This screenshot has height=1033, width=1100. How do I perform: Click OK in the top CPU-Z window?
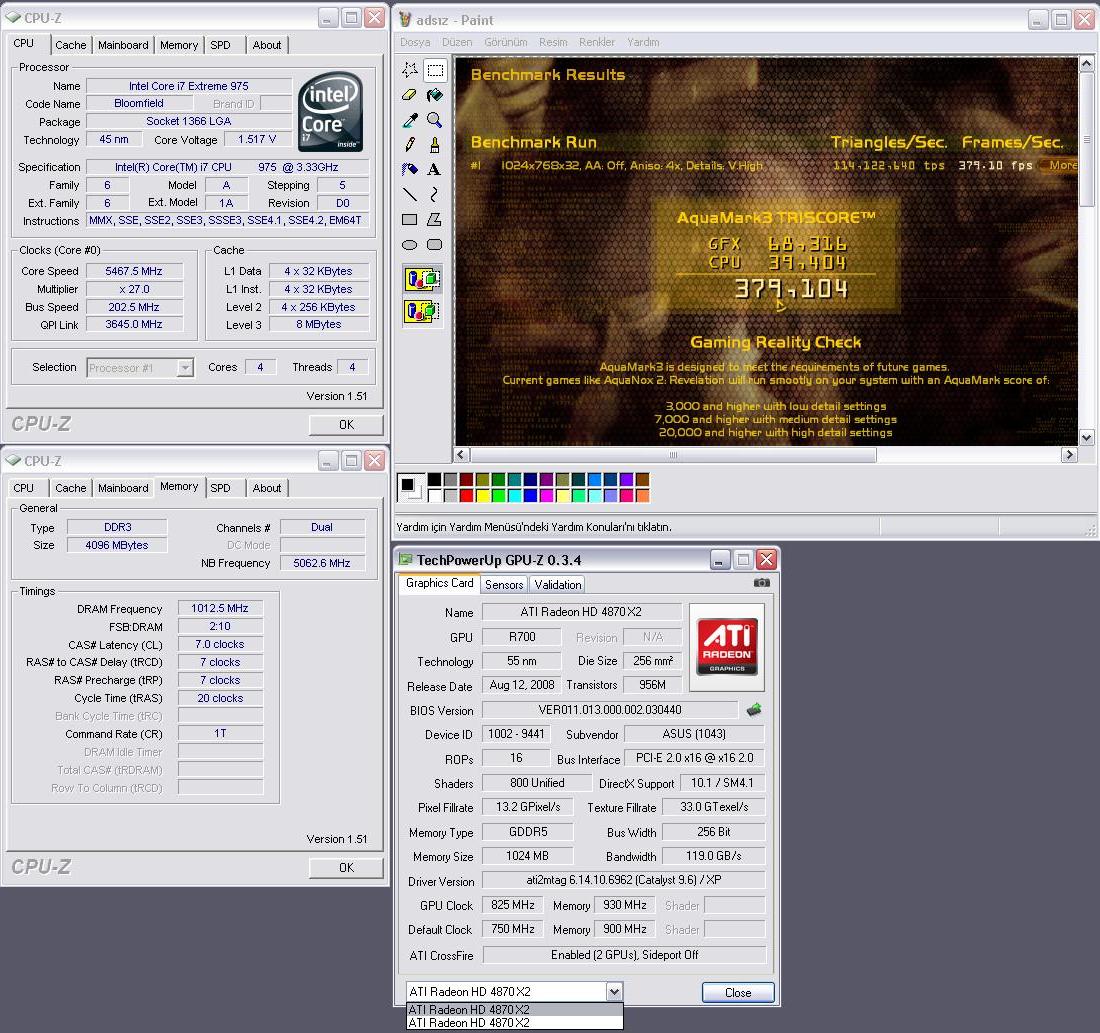point(347,425)
